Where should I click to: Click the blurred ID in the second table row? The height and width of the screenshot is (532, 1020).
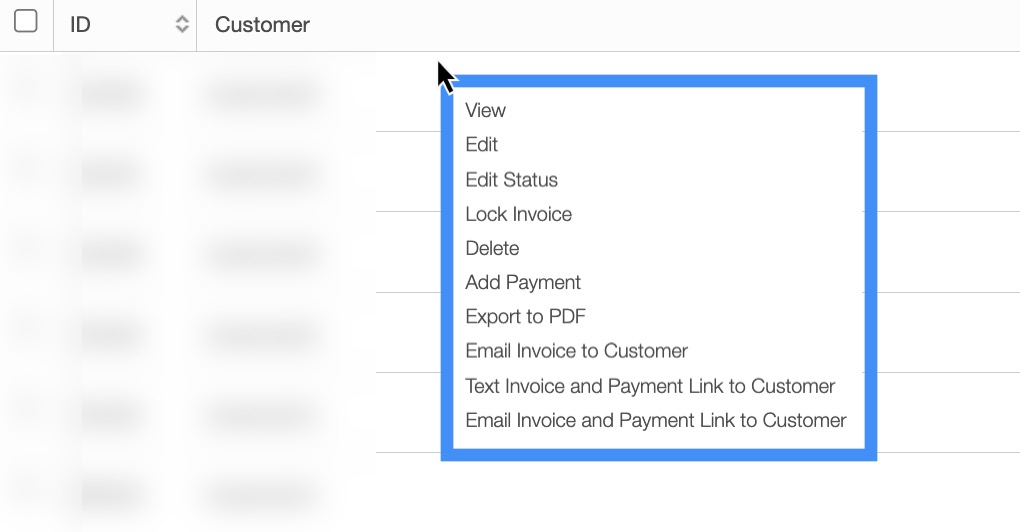(111, 175)
